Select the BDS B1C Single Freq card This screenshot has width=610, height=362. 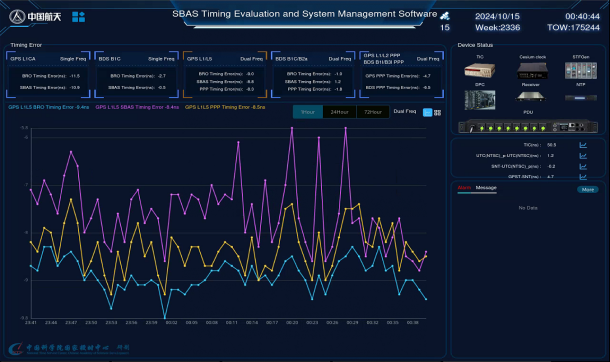(x=137, y=74)
